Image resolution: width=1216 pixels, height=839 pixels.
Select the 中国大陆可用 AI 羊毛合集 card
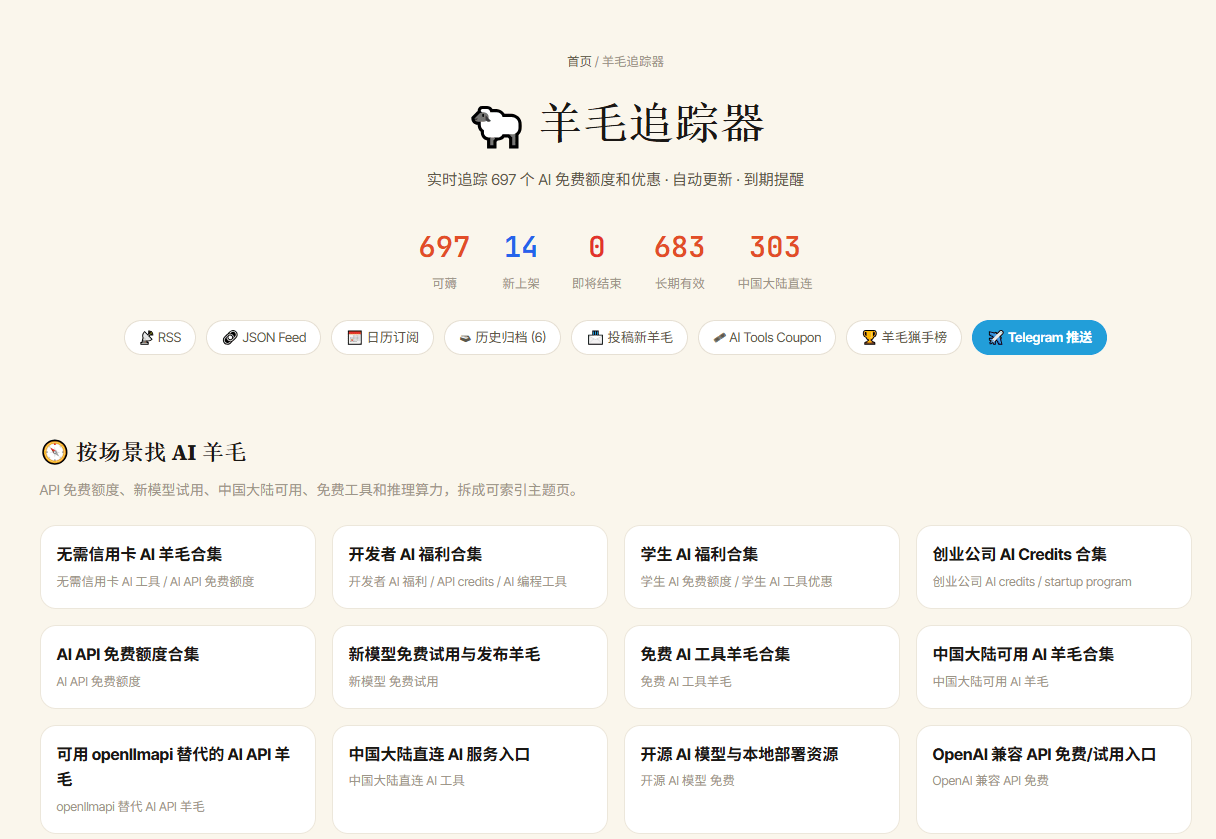1054,667
